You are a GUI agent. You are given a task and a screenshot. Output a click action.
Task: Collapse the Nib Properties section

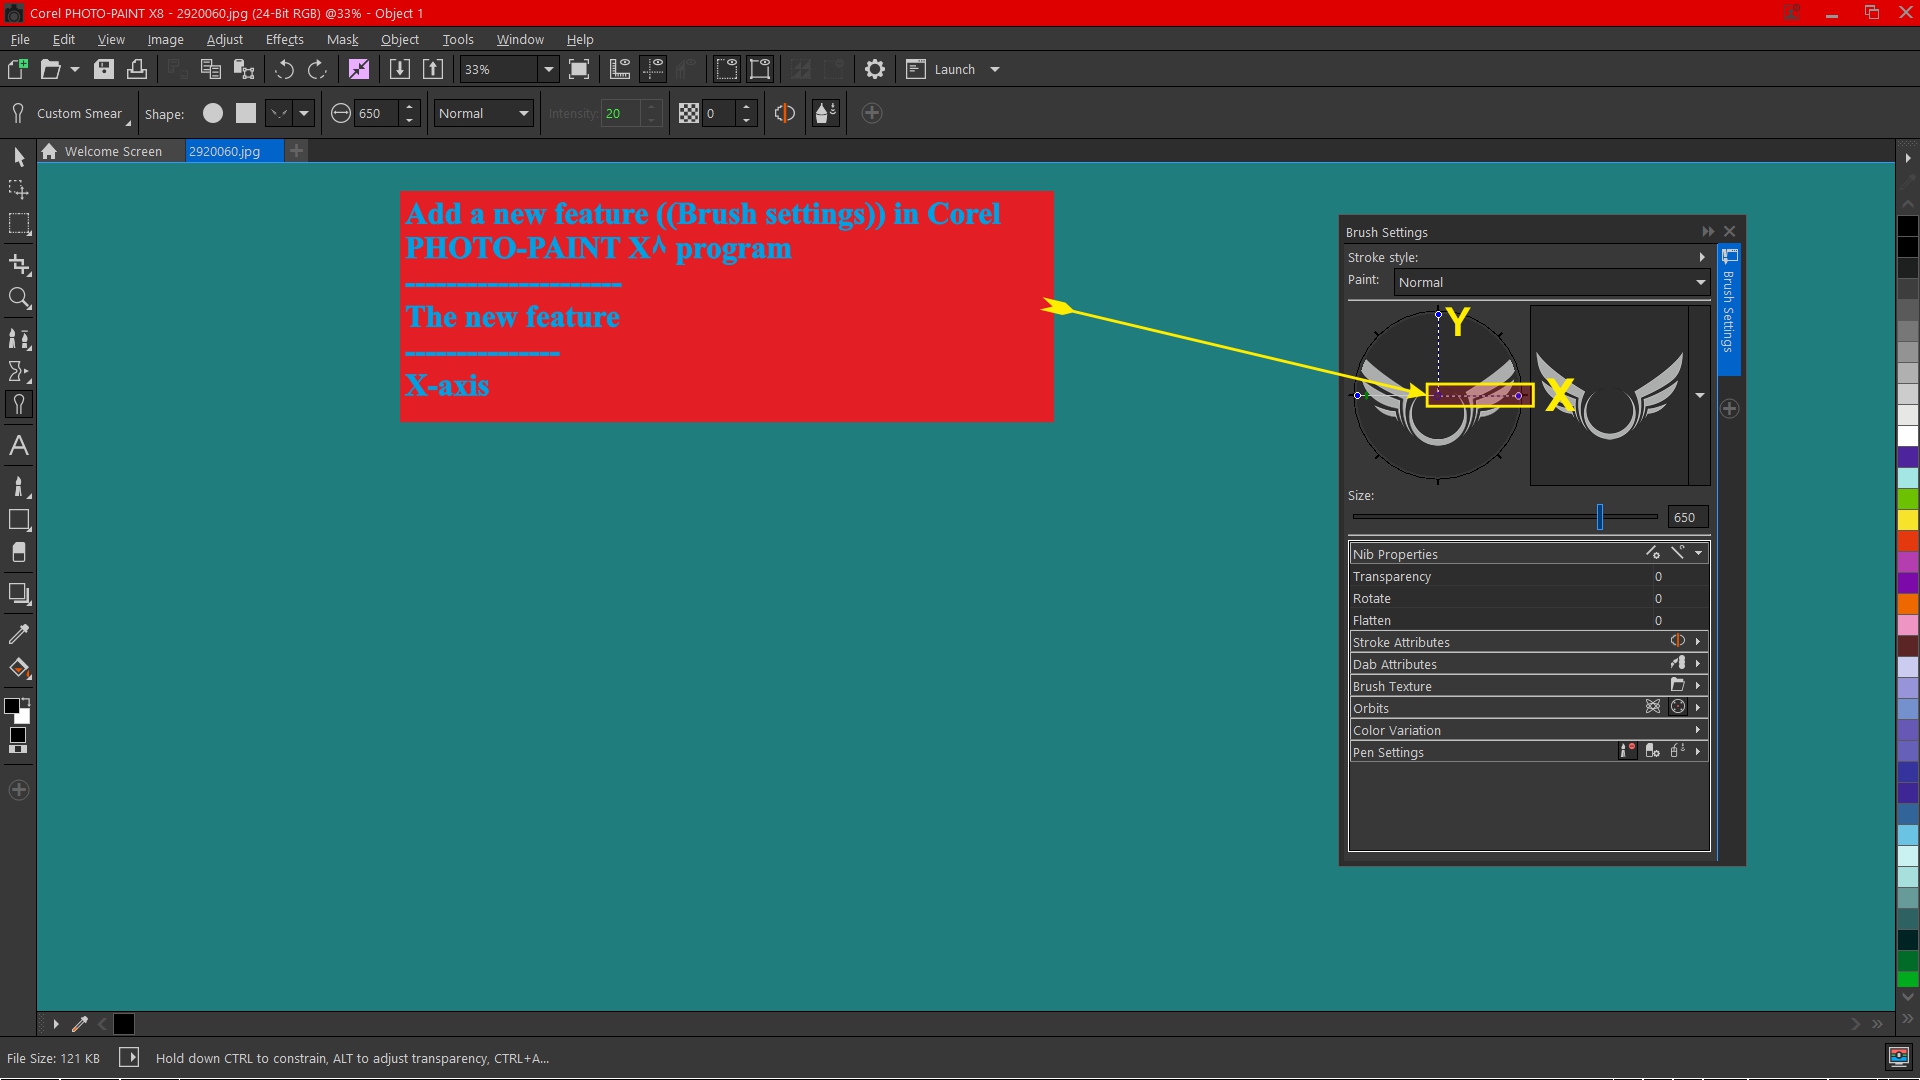pos(1698,553)
